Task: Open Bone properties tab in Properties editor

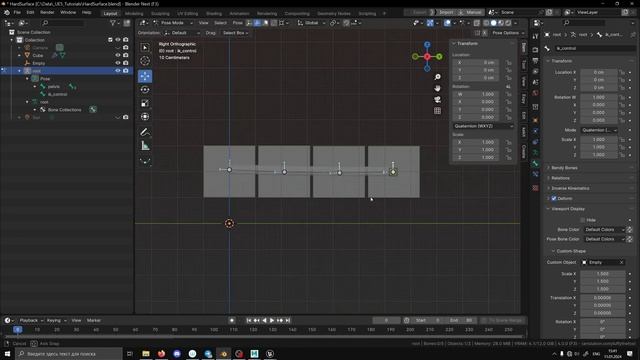Action: tap(535, 163)
